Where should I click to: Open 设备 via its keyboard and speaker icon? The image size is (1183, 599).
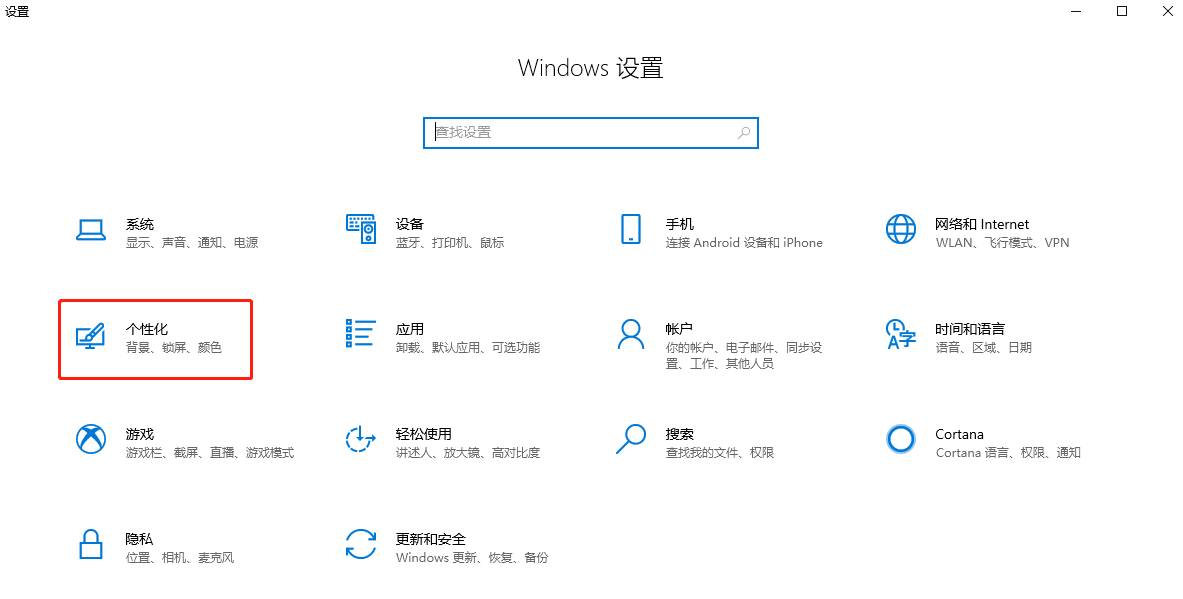[x=360, y=230]
